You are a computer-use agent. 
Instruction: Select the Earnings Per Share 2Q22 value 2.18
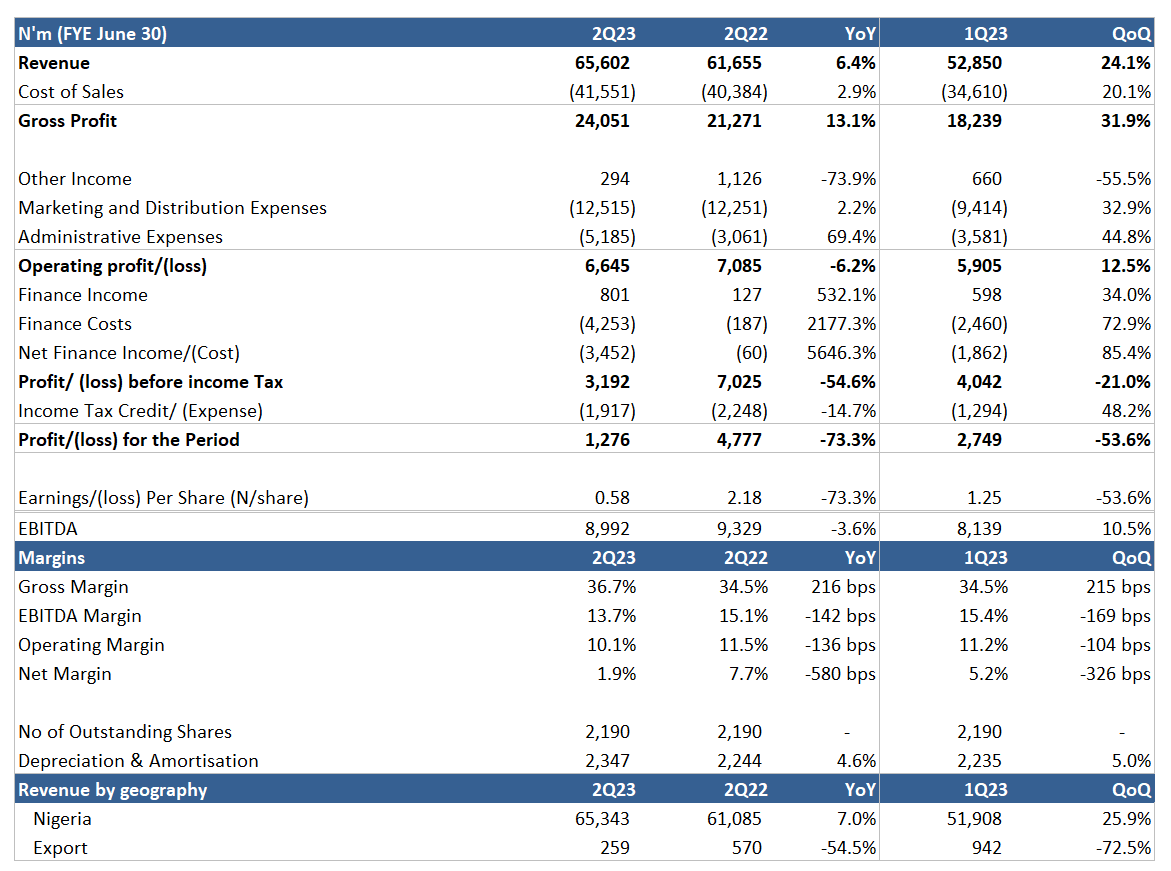(x=748, y=498)
